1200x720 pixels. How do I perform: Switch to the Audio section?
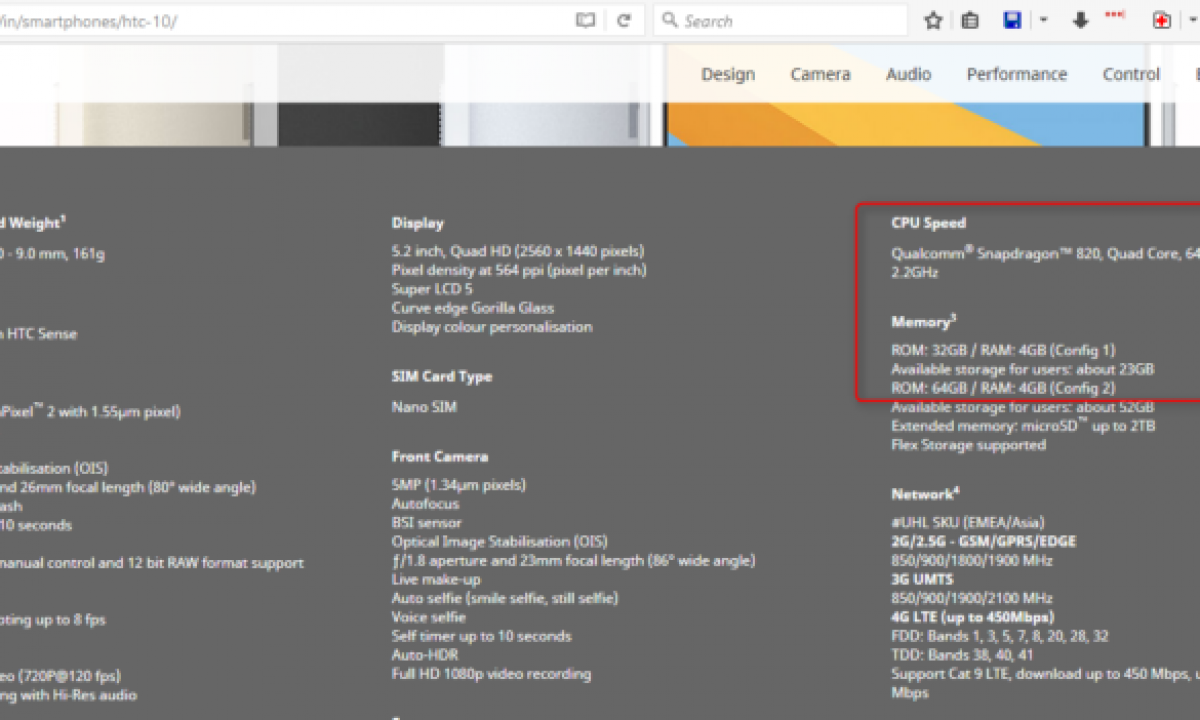coord(908,74)
